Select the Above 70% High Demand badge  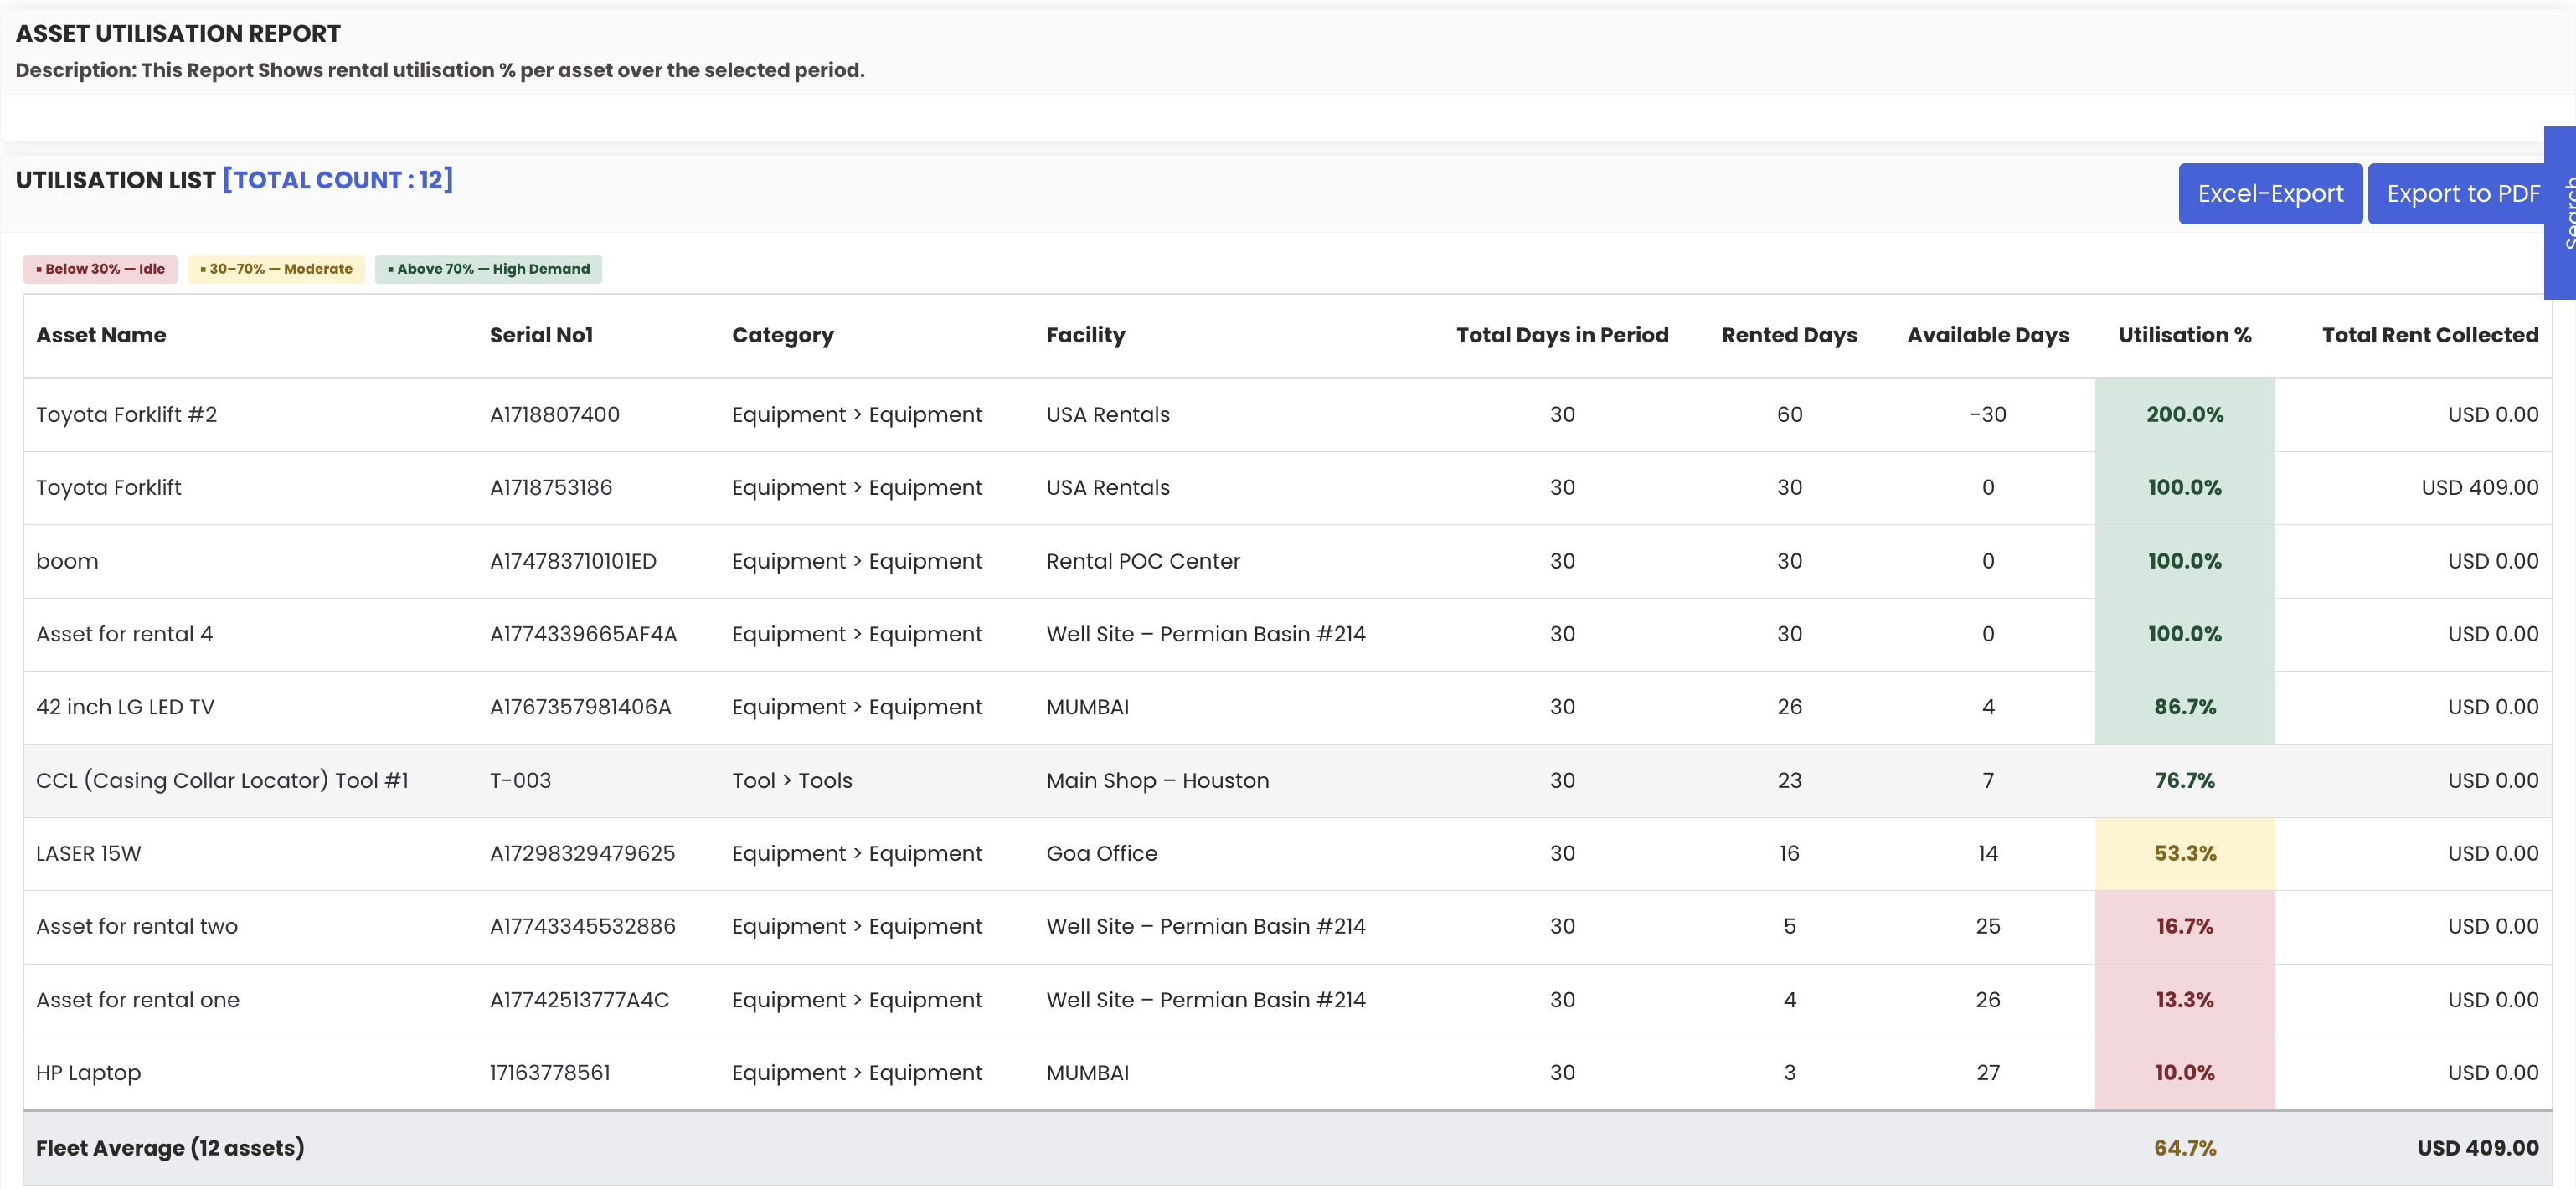[488, 269]
